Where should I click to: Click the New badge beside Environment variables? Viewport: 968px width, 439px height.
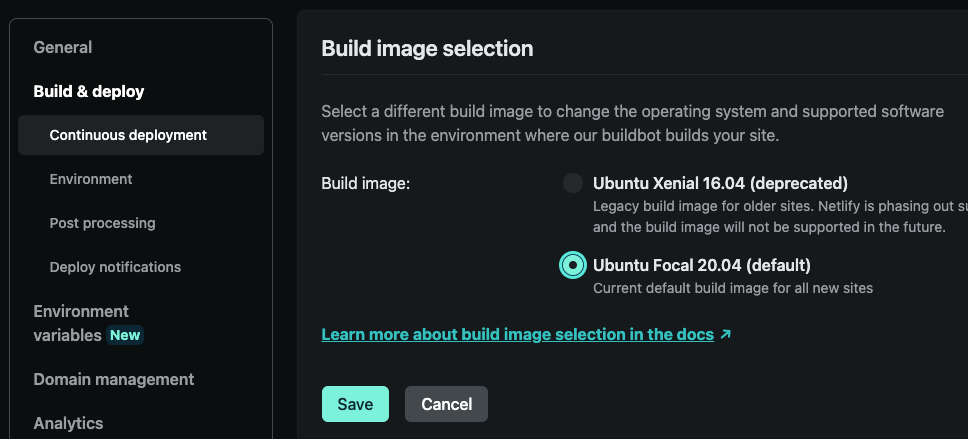click(125, 335)
